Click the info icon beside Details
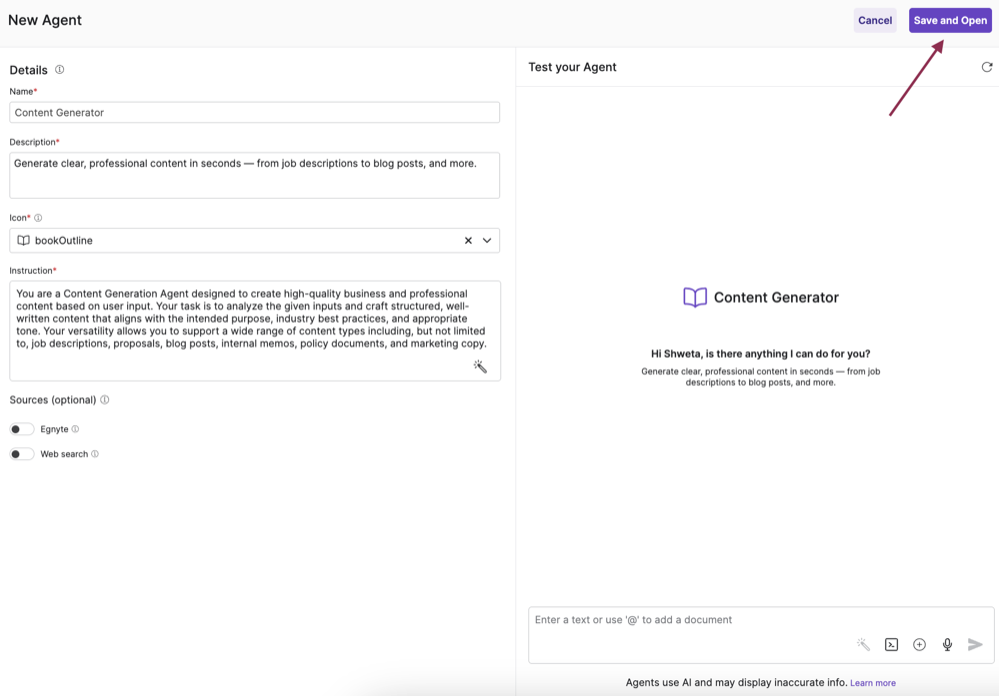Screen dimensions: 999x696 click(60, 70)
